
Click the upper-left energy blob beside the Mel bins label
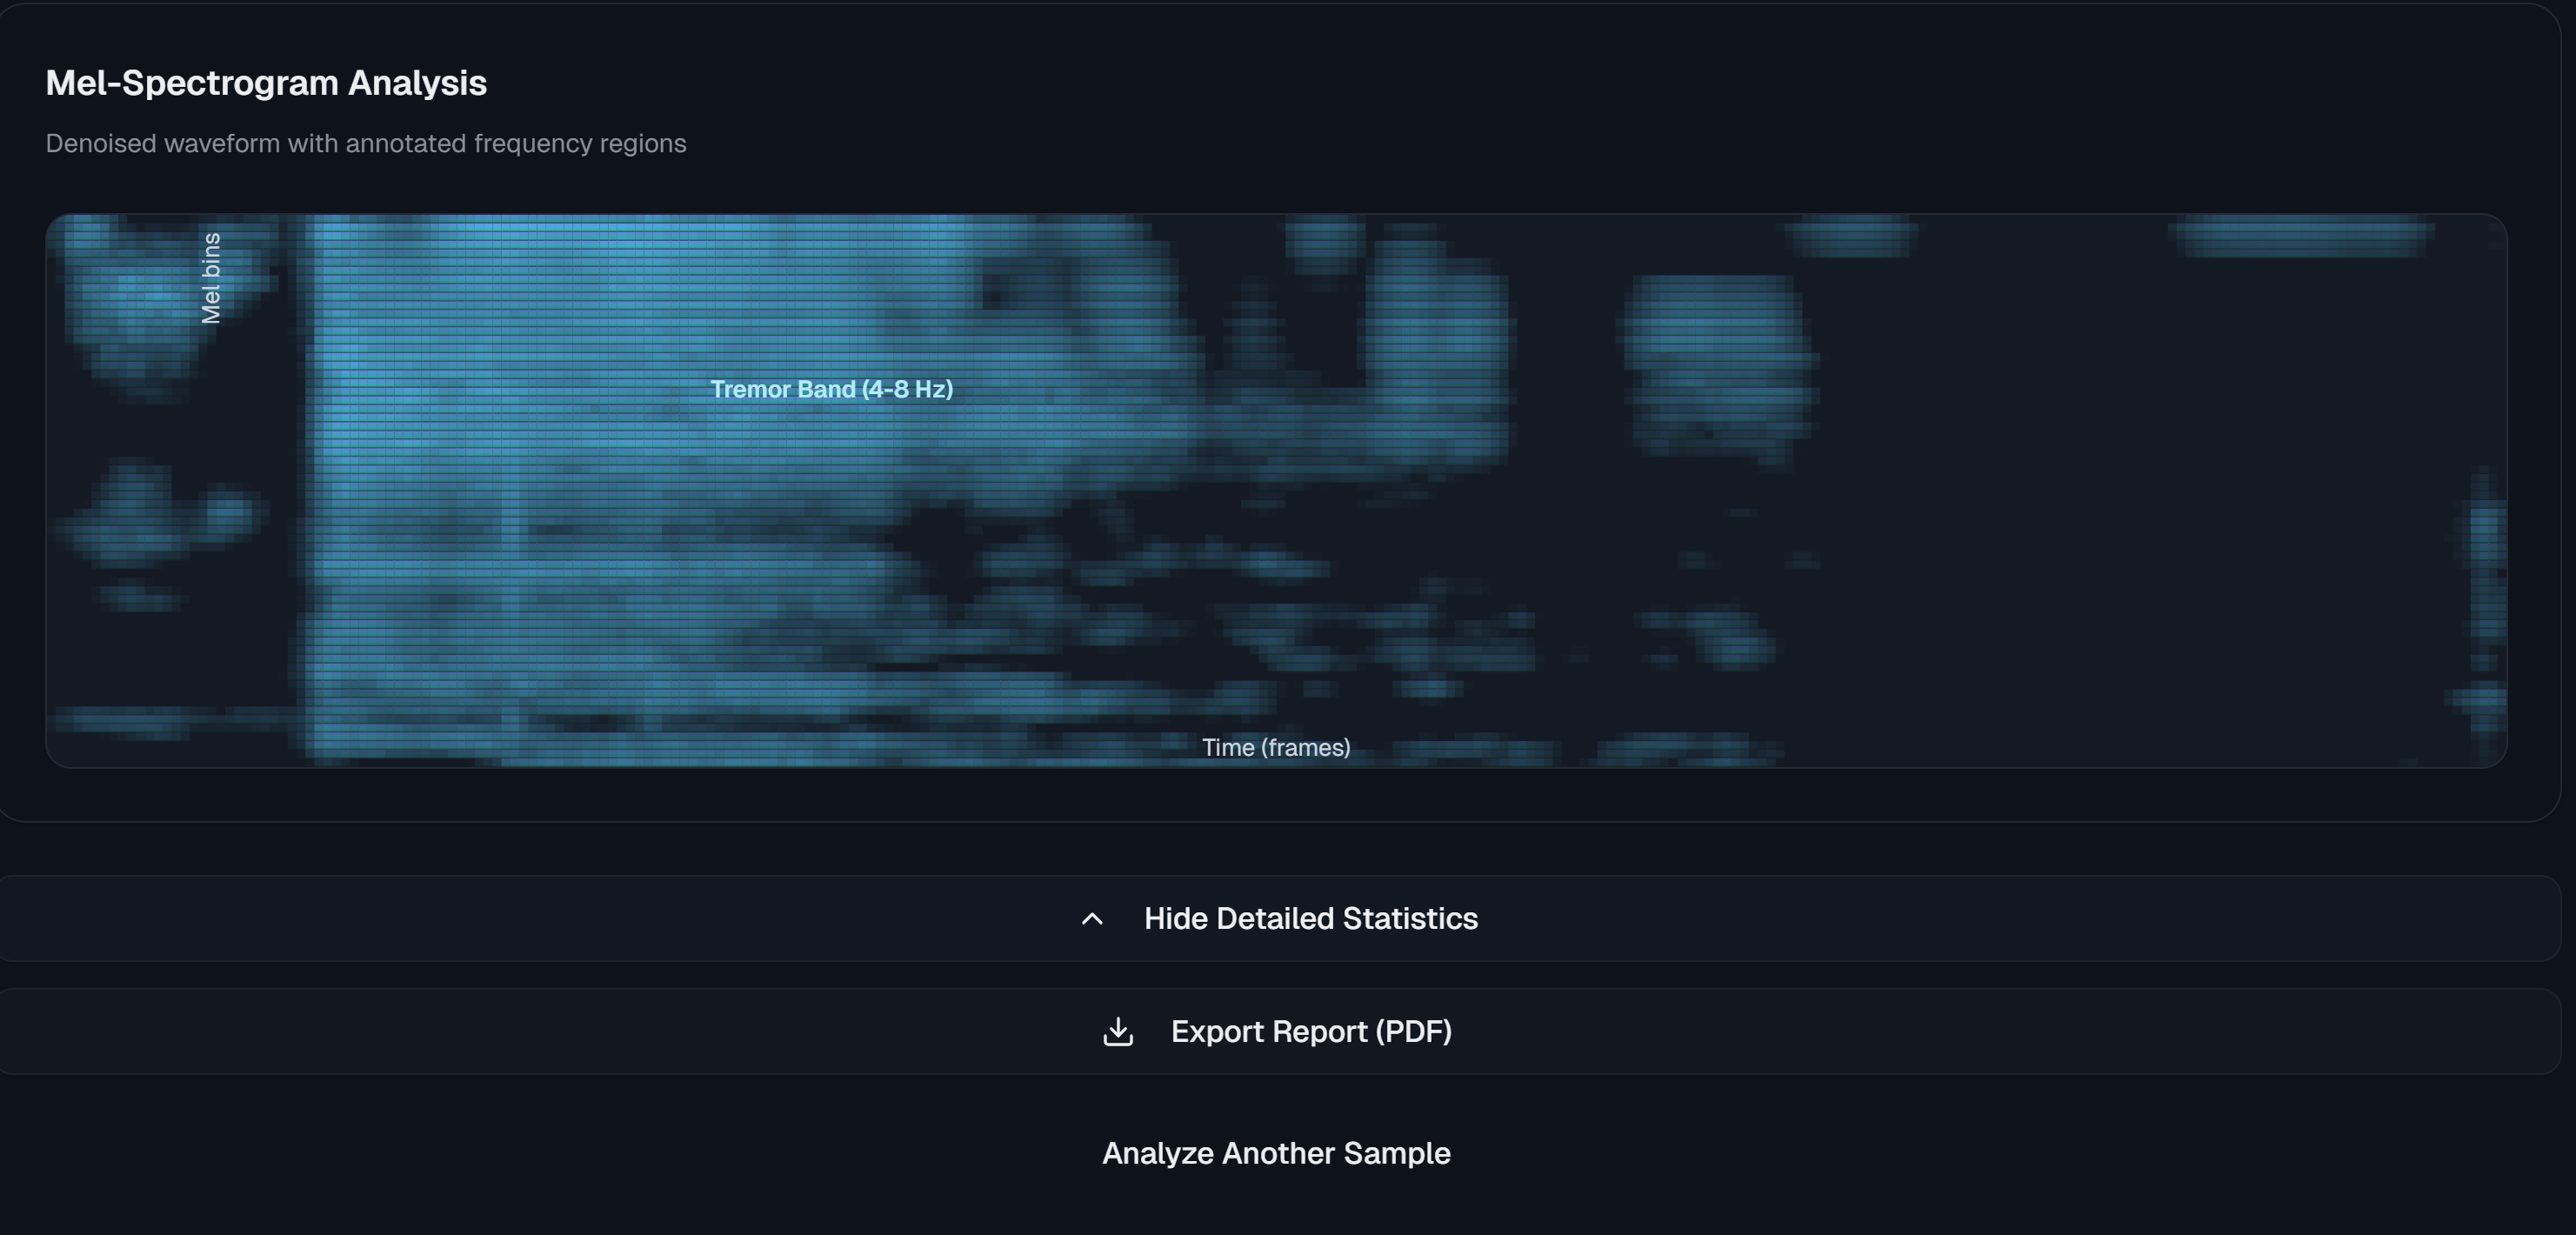135,300
